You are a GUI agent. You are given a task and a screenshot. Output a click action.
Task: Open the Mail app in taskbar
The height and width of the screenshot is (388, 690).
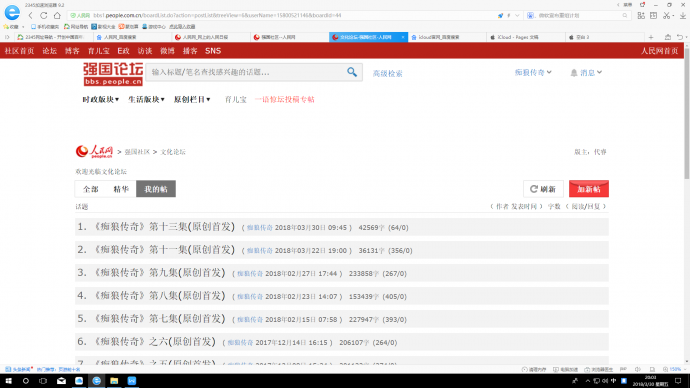coord(61,381)
